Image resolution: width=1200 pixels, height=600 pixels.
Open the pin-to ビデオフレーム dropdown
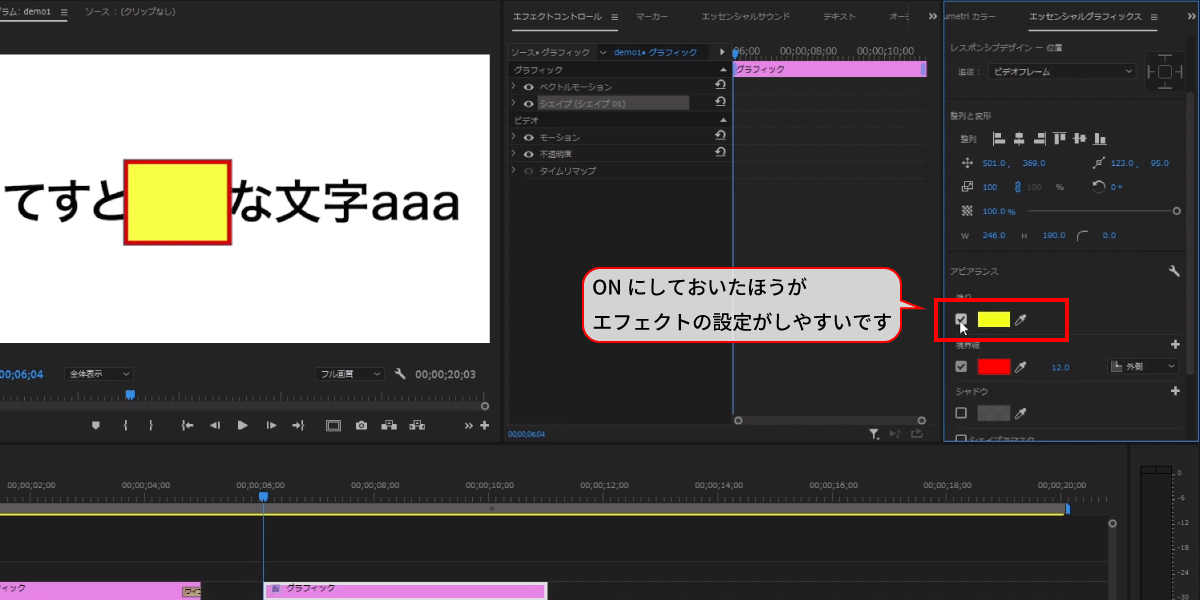pos(1062,71)
